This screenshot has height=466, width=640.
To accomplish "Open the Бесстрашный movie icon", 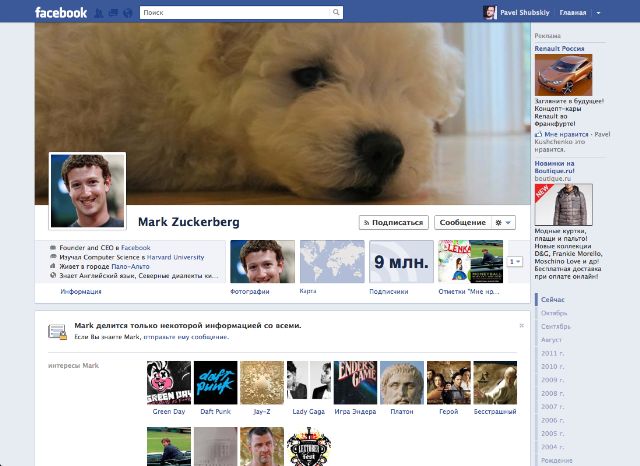I will point(495,382).
